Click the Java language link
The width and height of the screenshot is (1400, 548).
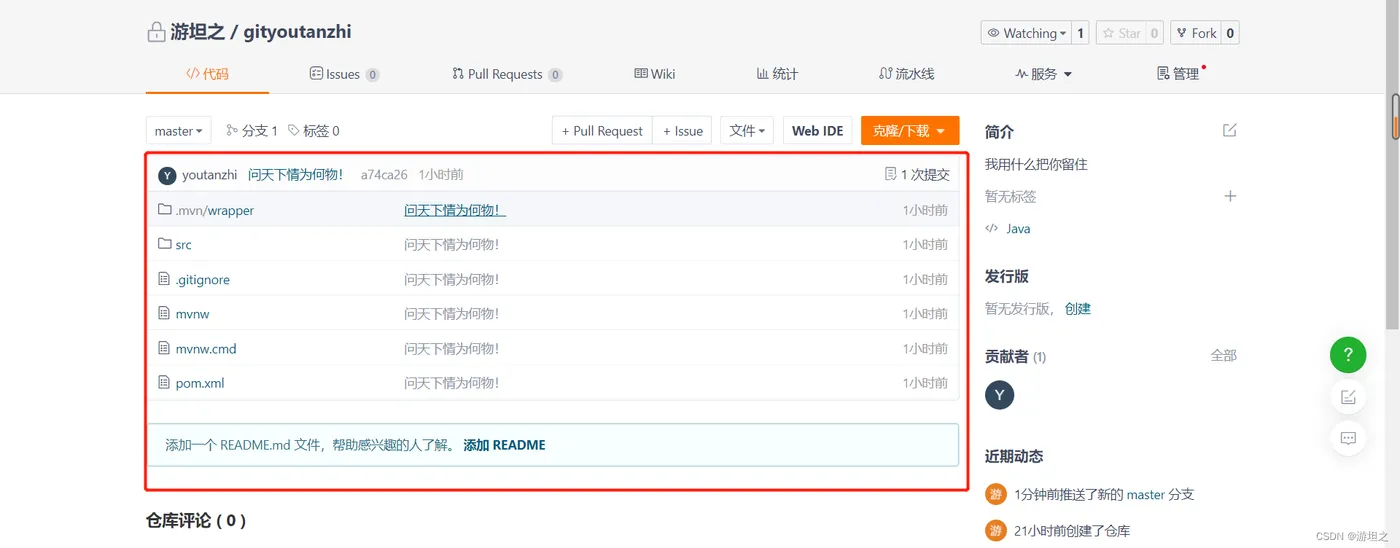point(1018,229)
